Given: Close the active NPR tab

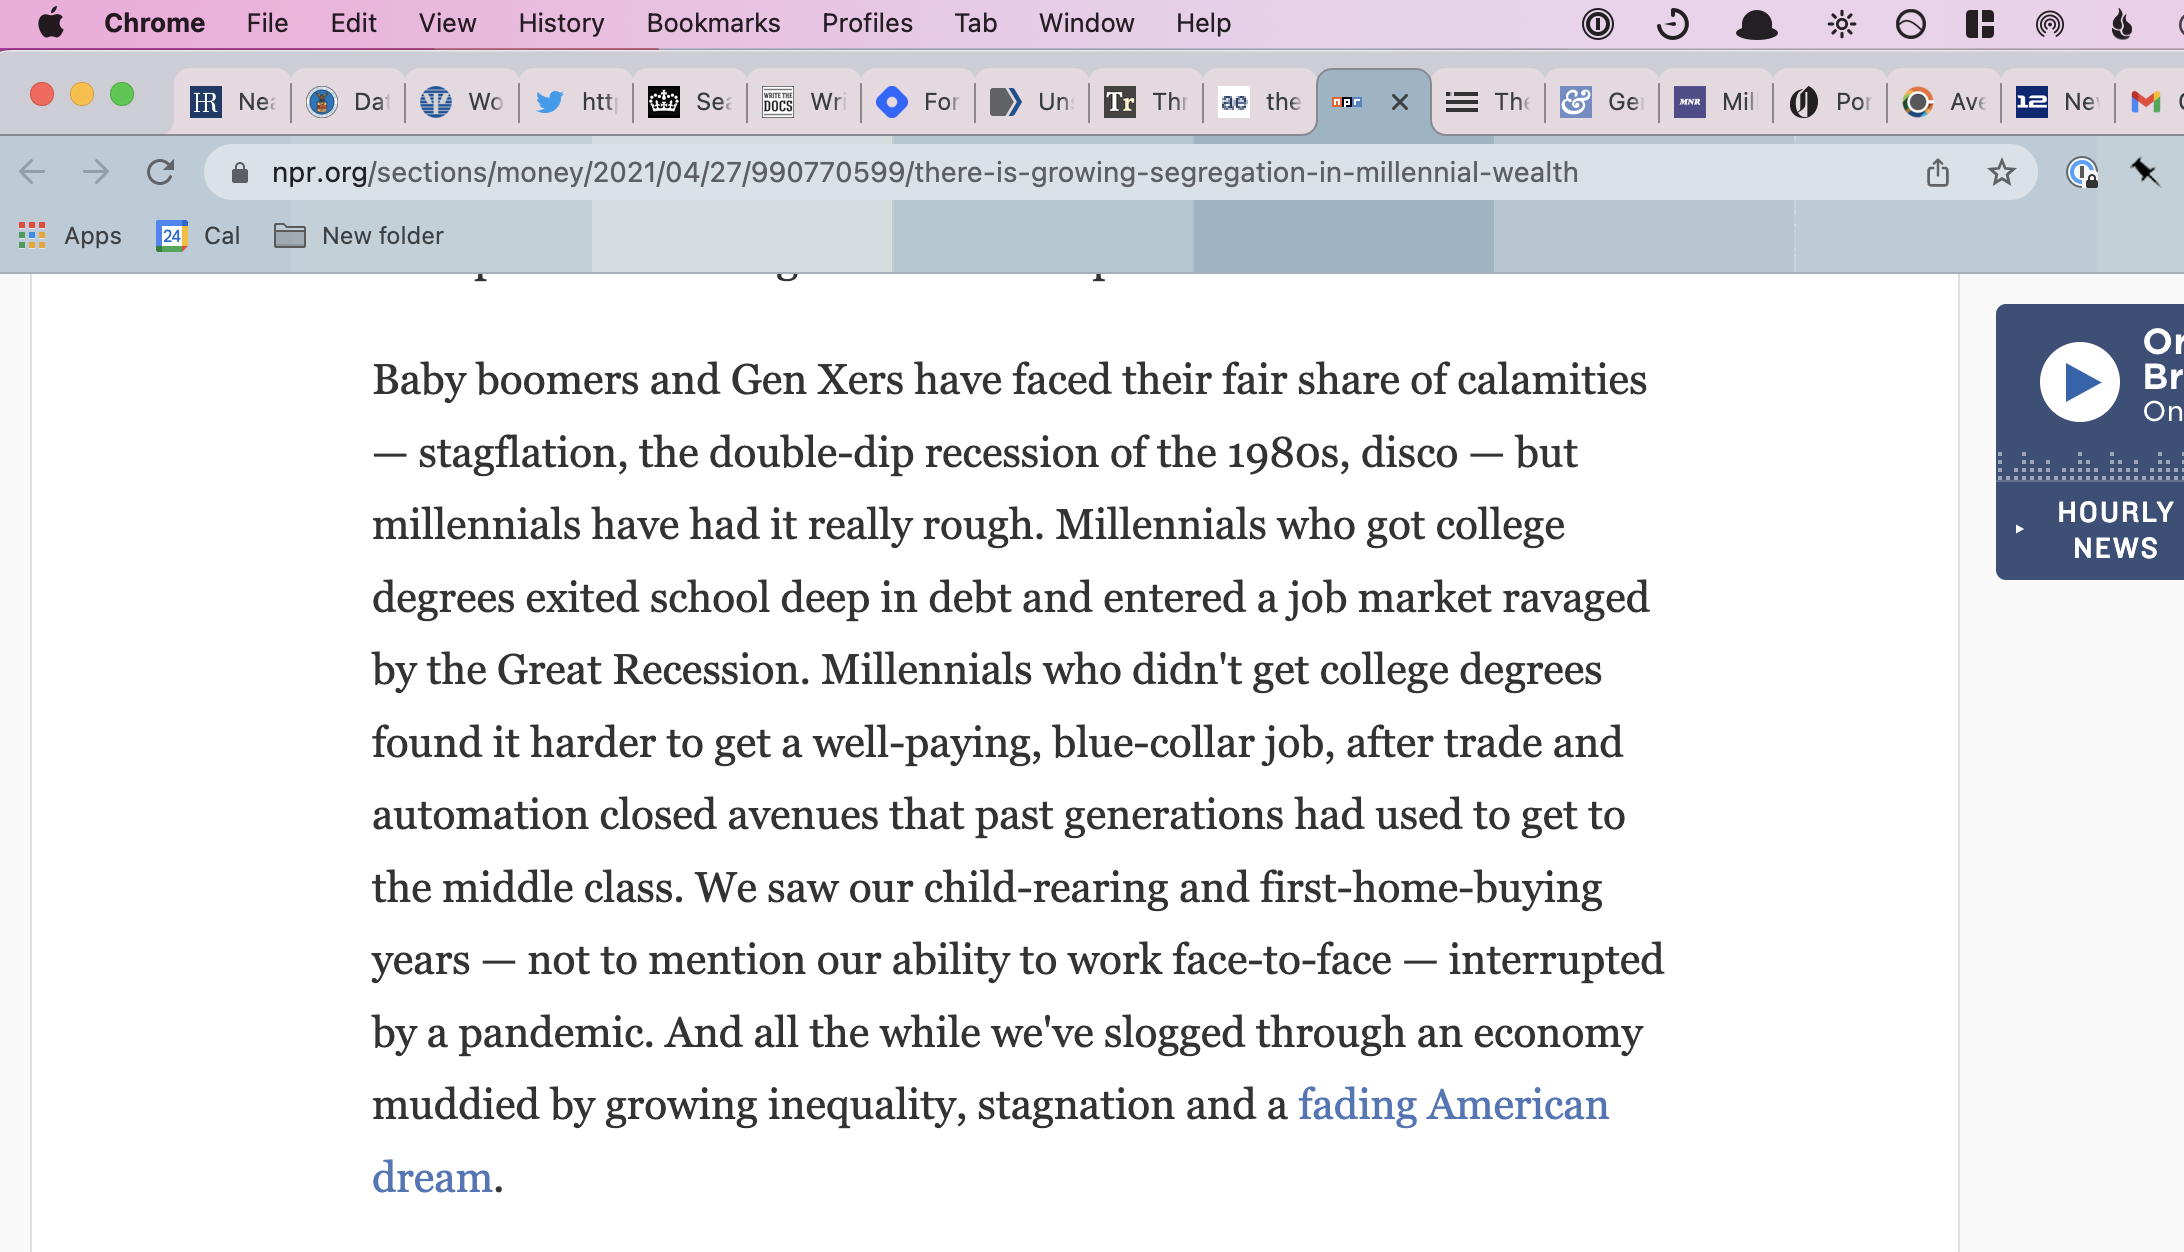Looking at the screenshot, I should coord(1400,102).
